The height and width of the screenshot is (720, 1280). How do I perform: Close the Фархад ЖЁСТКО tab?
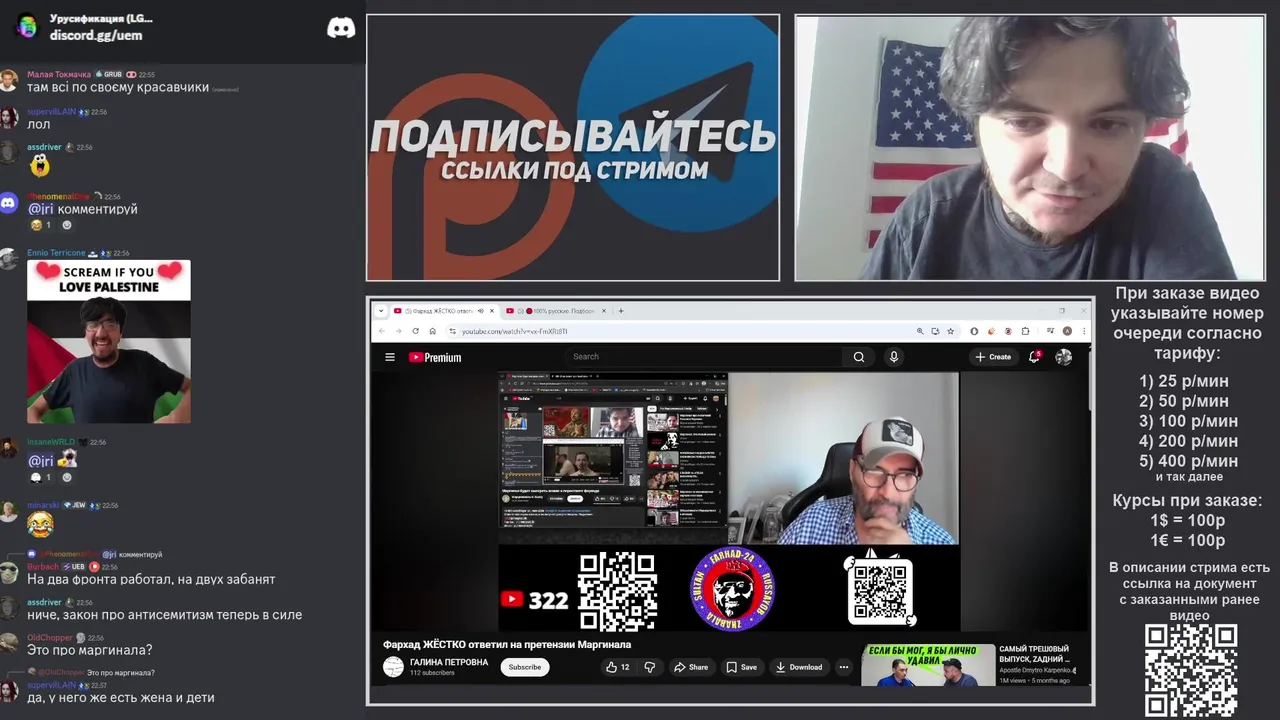[492, 311]
